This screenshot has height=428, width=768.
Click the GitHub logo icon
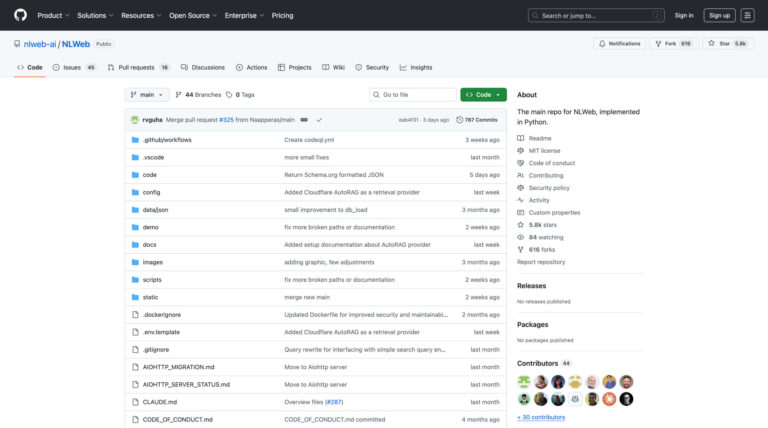coord(20,15)
